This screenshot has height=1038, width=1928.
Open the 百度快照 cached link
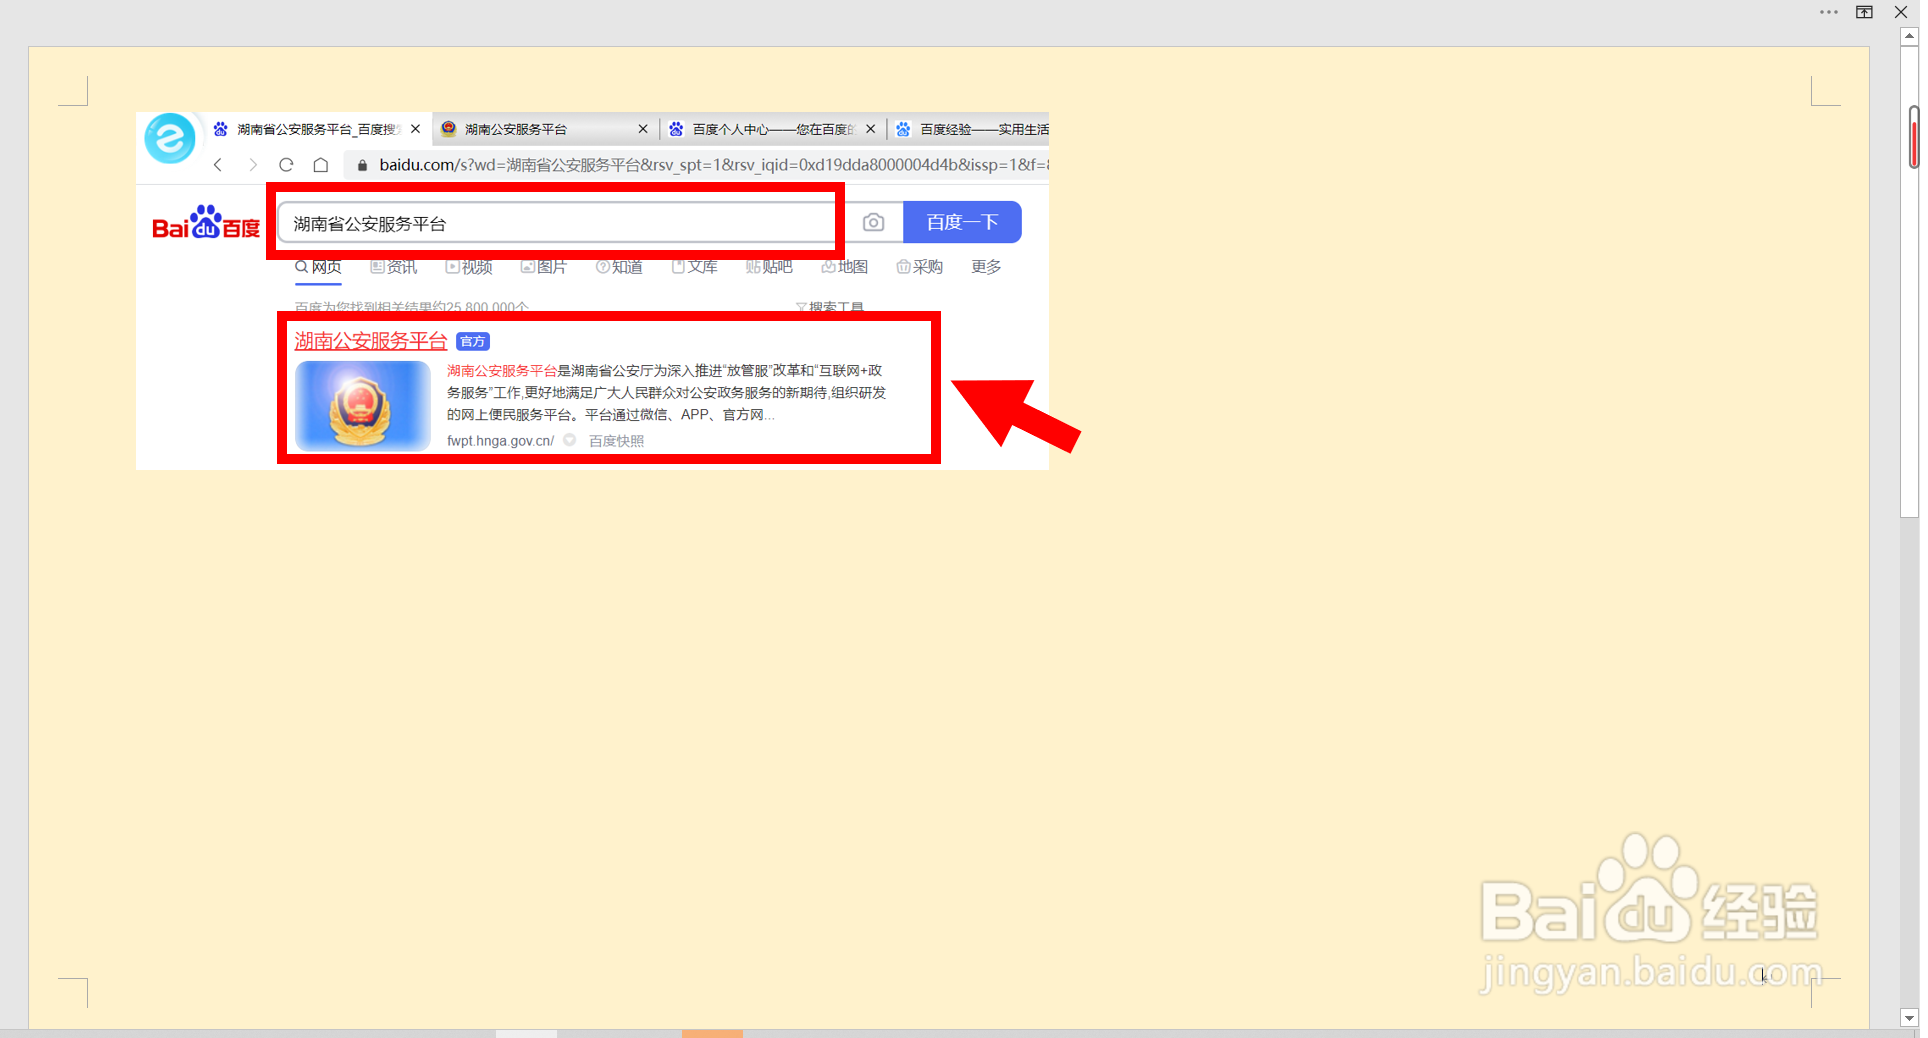[x=616, y=441]
